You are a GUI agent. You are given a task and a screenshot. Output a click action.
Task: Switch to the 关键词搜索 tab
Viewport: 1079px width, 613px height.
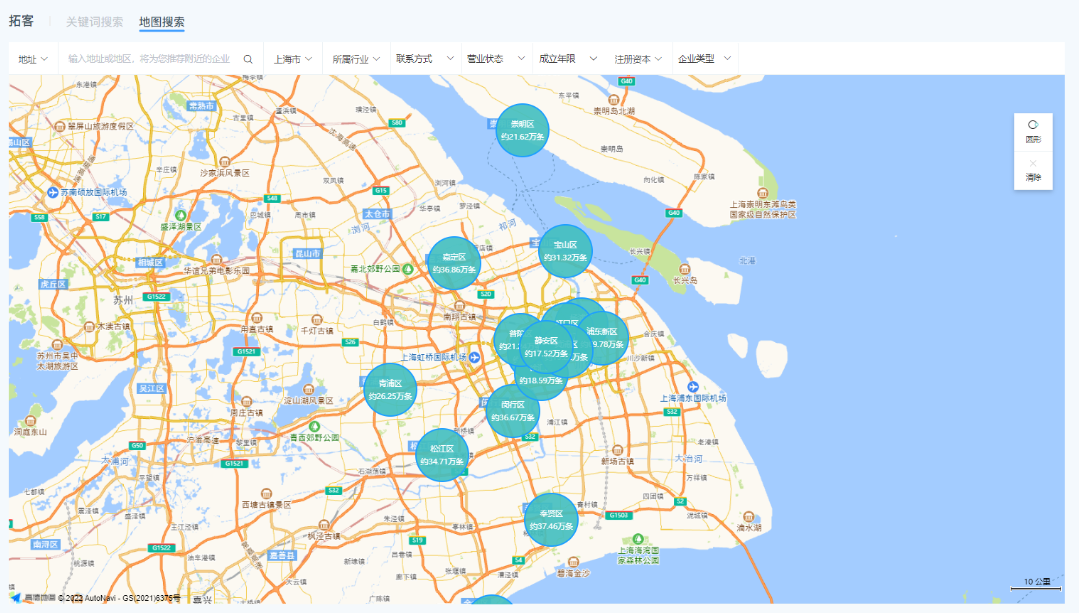click(x=94, y=22)
